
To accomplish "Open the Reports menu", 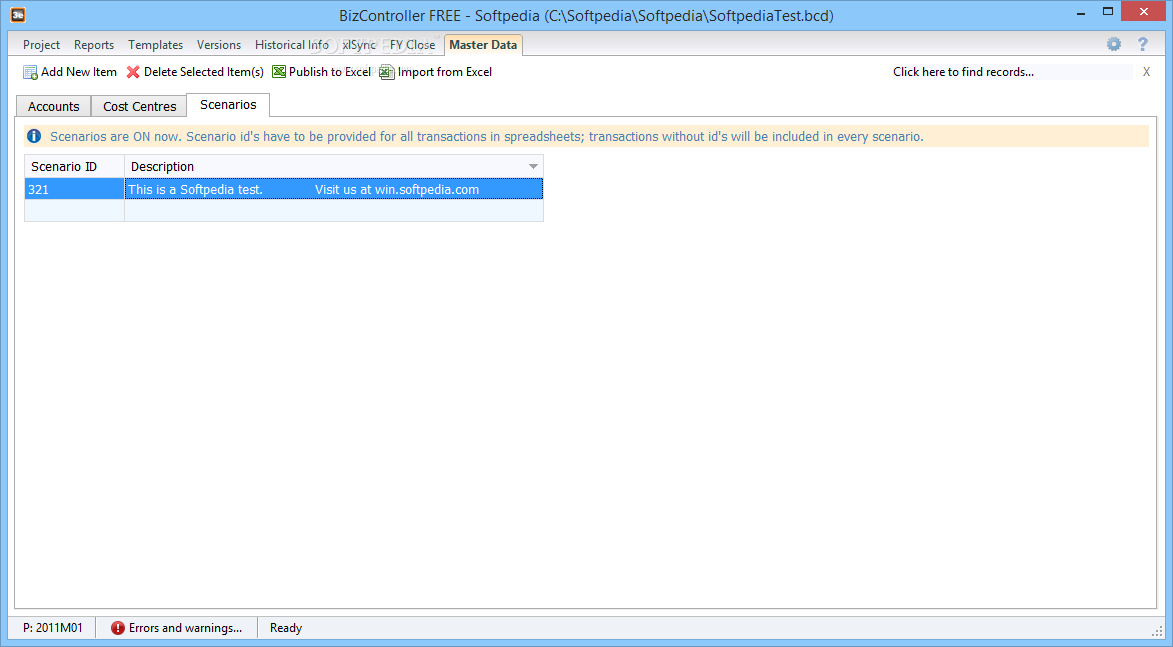I will [x=94, y=45].
